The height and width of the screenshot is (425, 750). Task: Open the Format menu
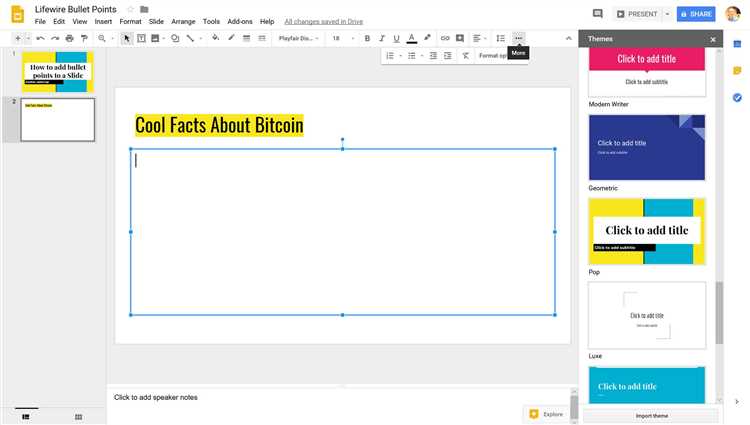(x=130, y=22)
